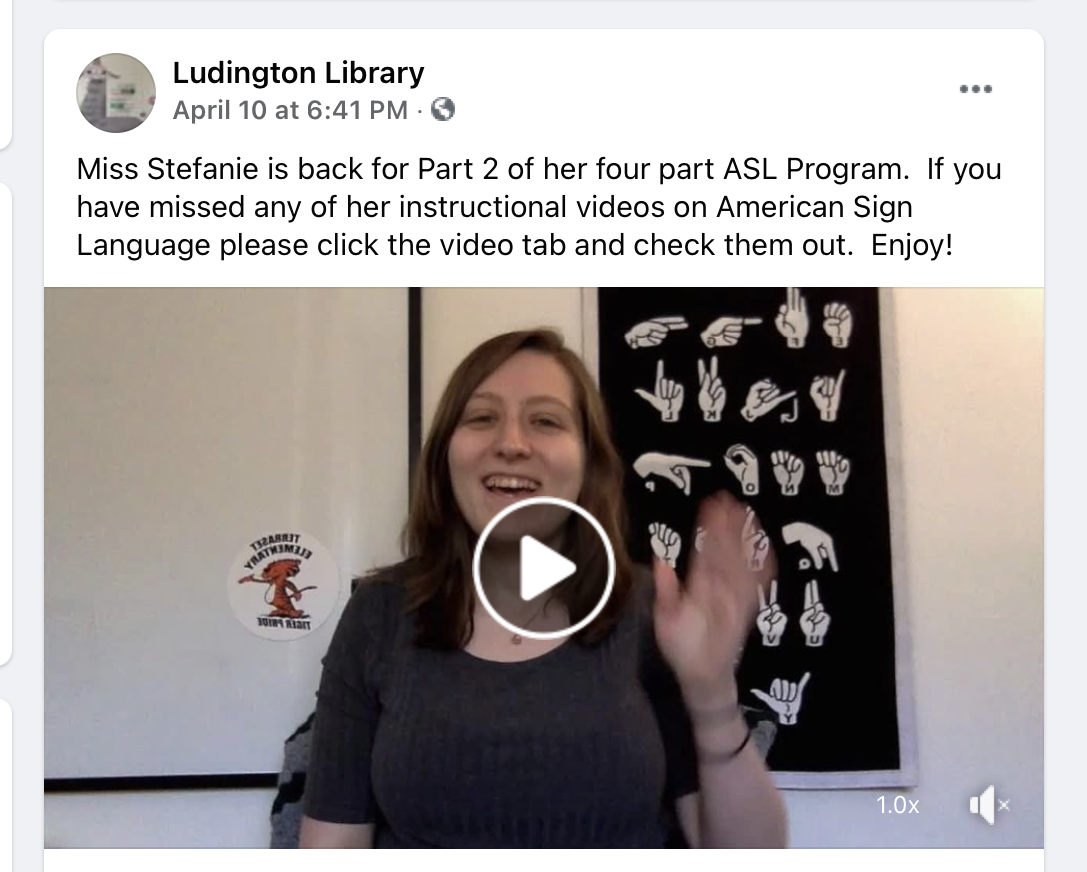
Task: Open the Ludington Library profile picture
Action: pos(116,92)
